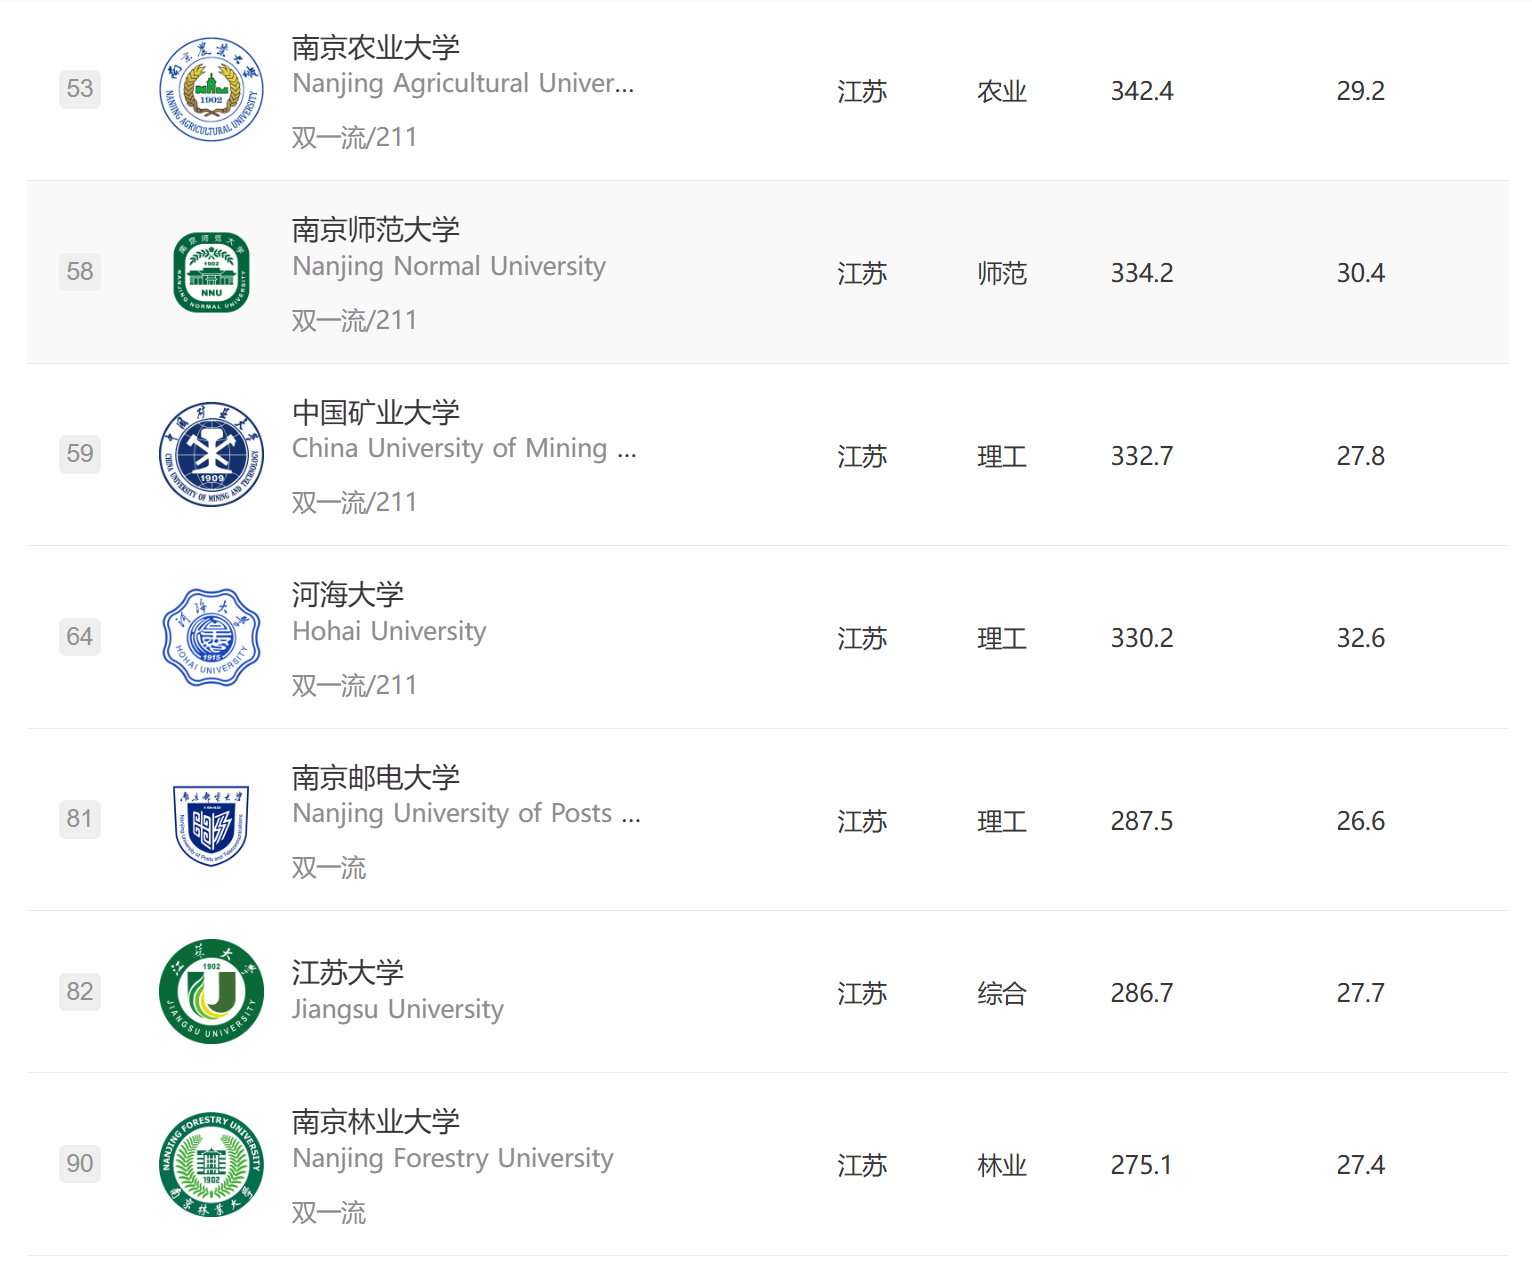Open the 江苏大学 university link
Screen dimensions: 1532x1265
(348, 972)
